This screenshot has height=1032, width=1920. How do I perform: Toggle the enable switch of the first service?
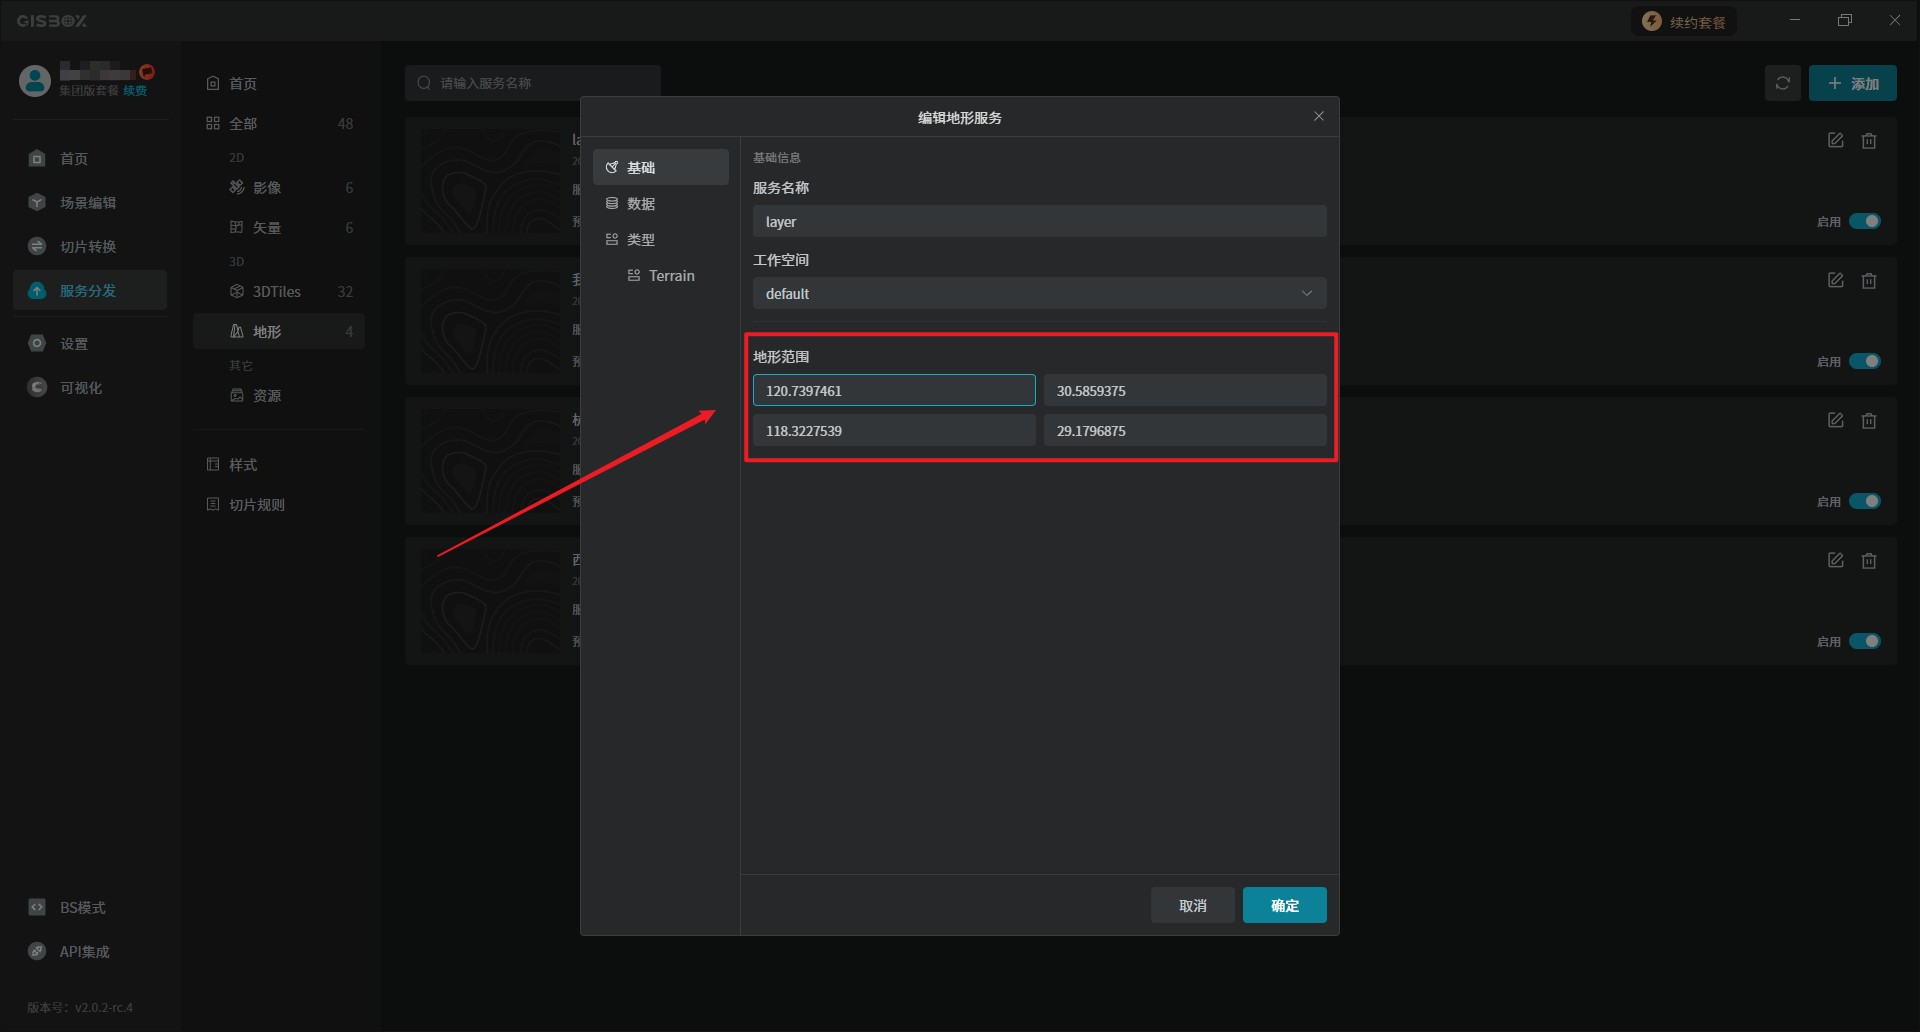1864,221
